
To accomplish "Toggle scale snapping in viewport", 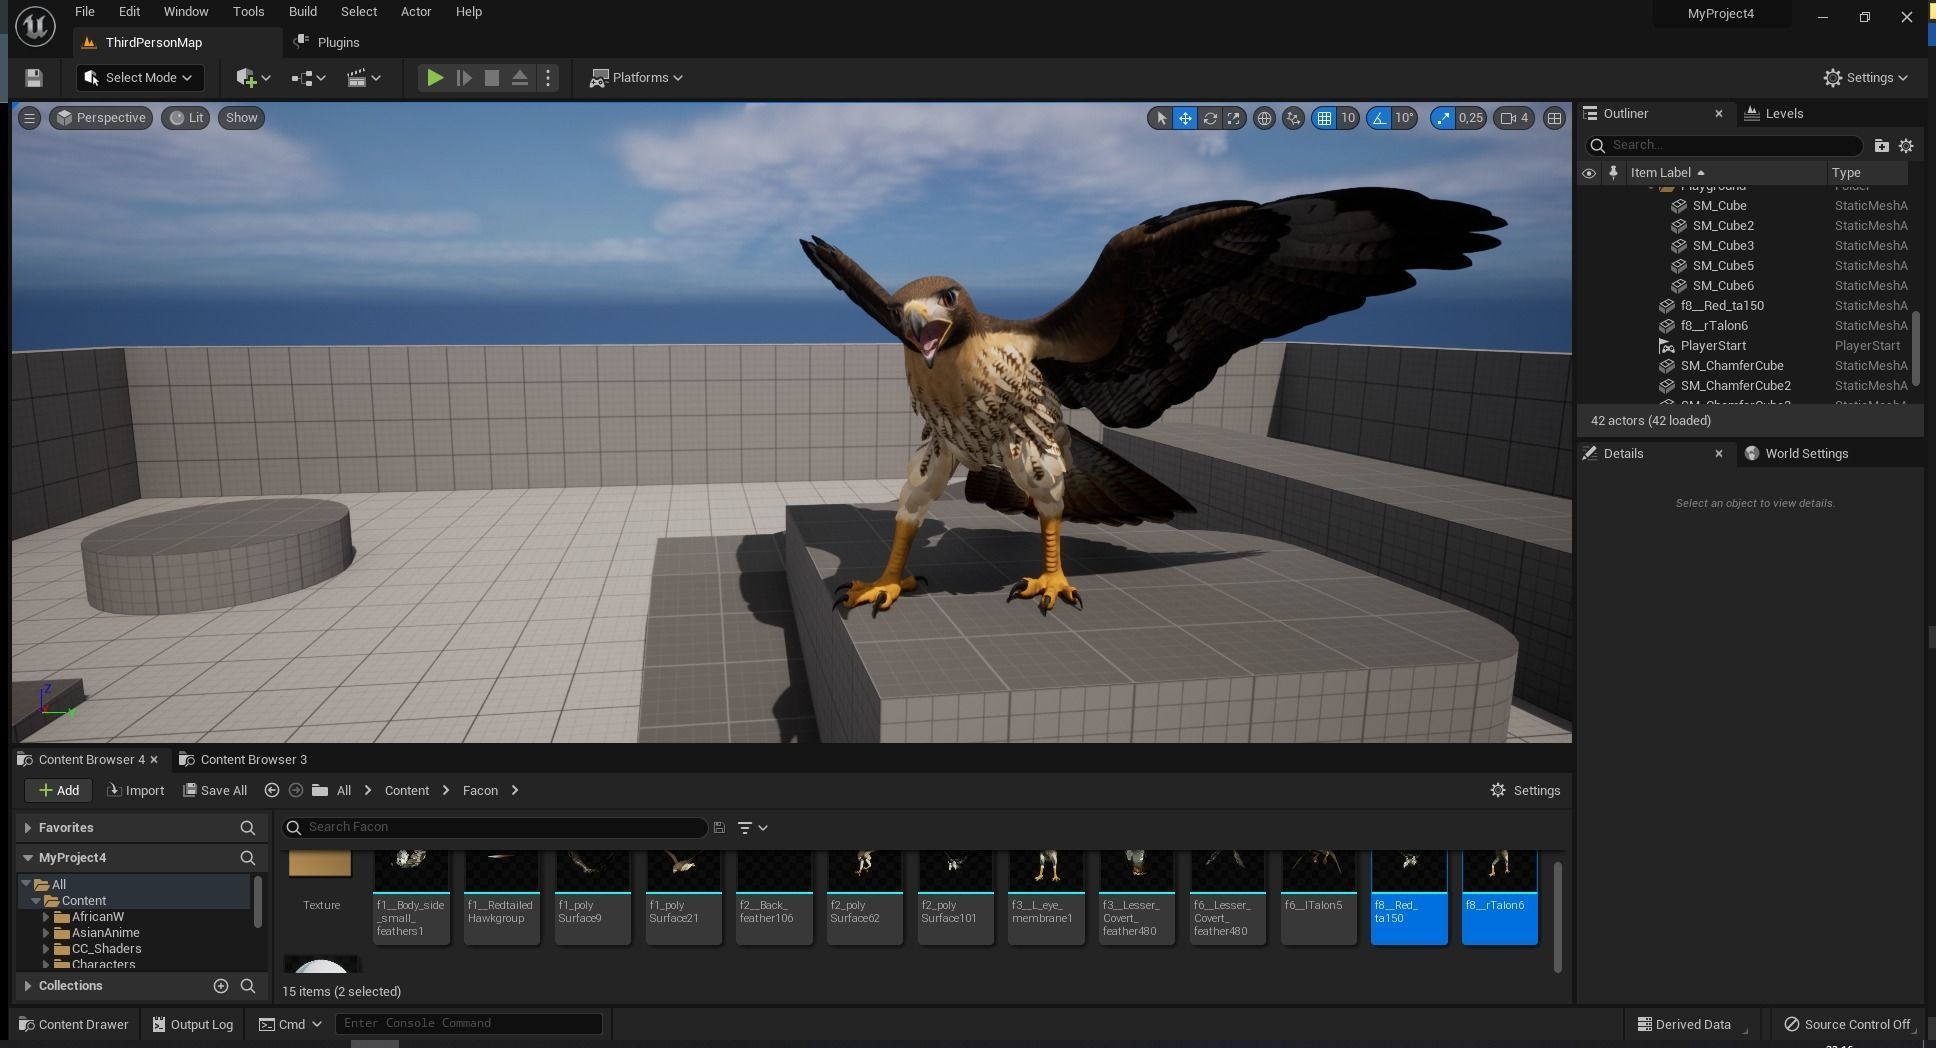I will 1442,118.
